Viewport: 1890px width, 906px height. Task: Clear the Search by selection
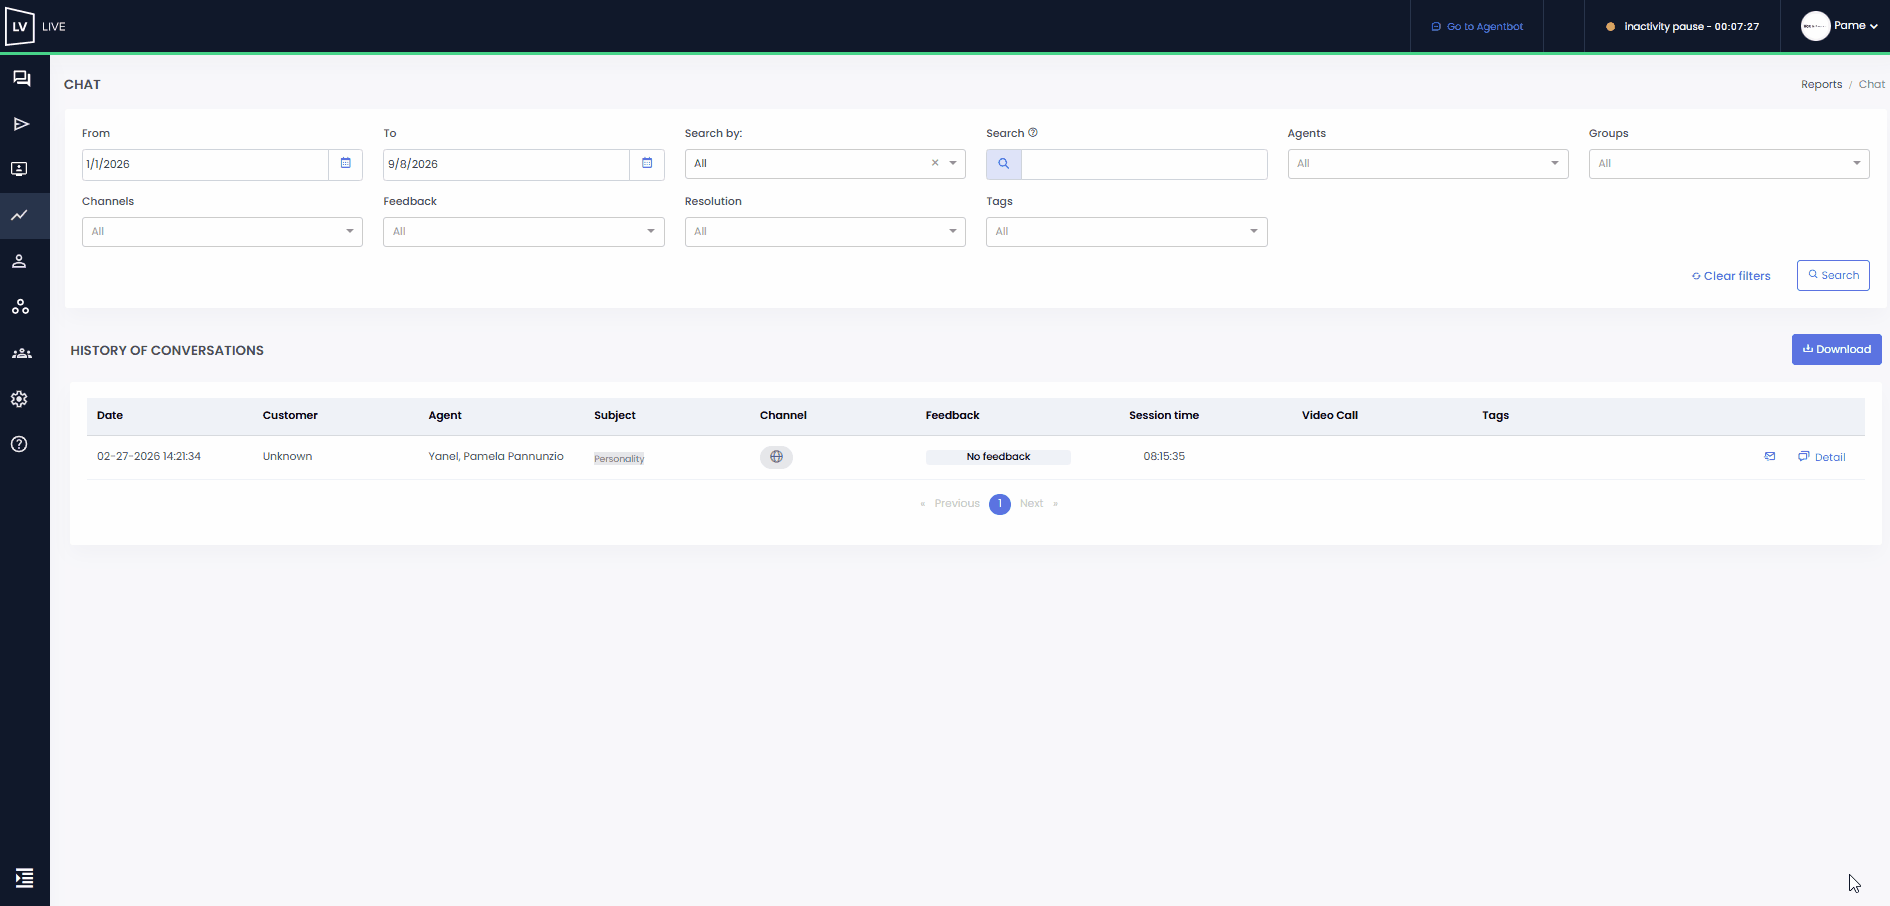pos(935,163)
